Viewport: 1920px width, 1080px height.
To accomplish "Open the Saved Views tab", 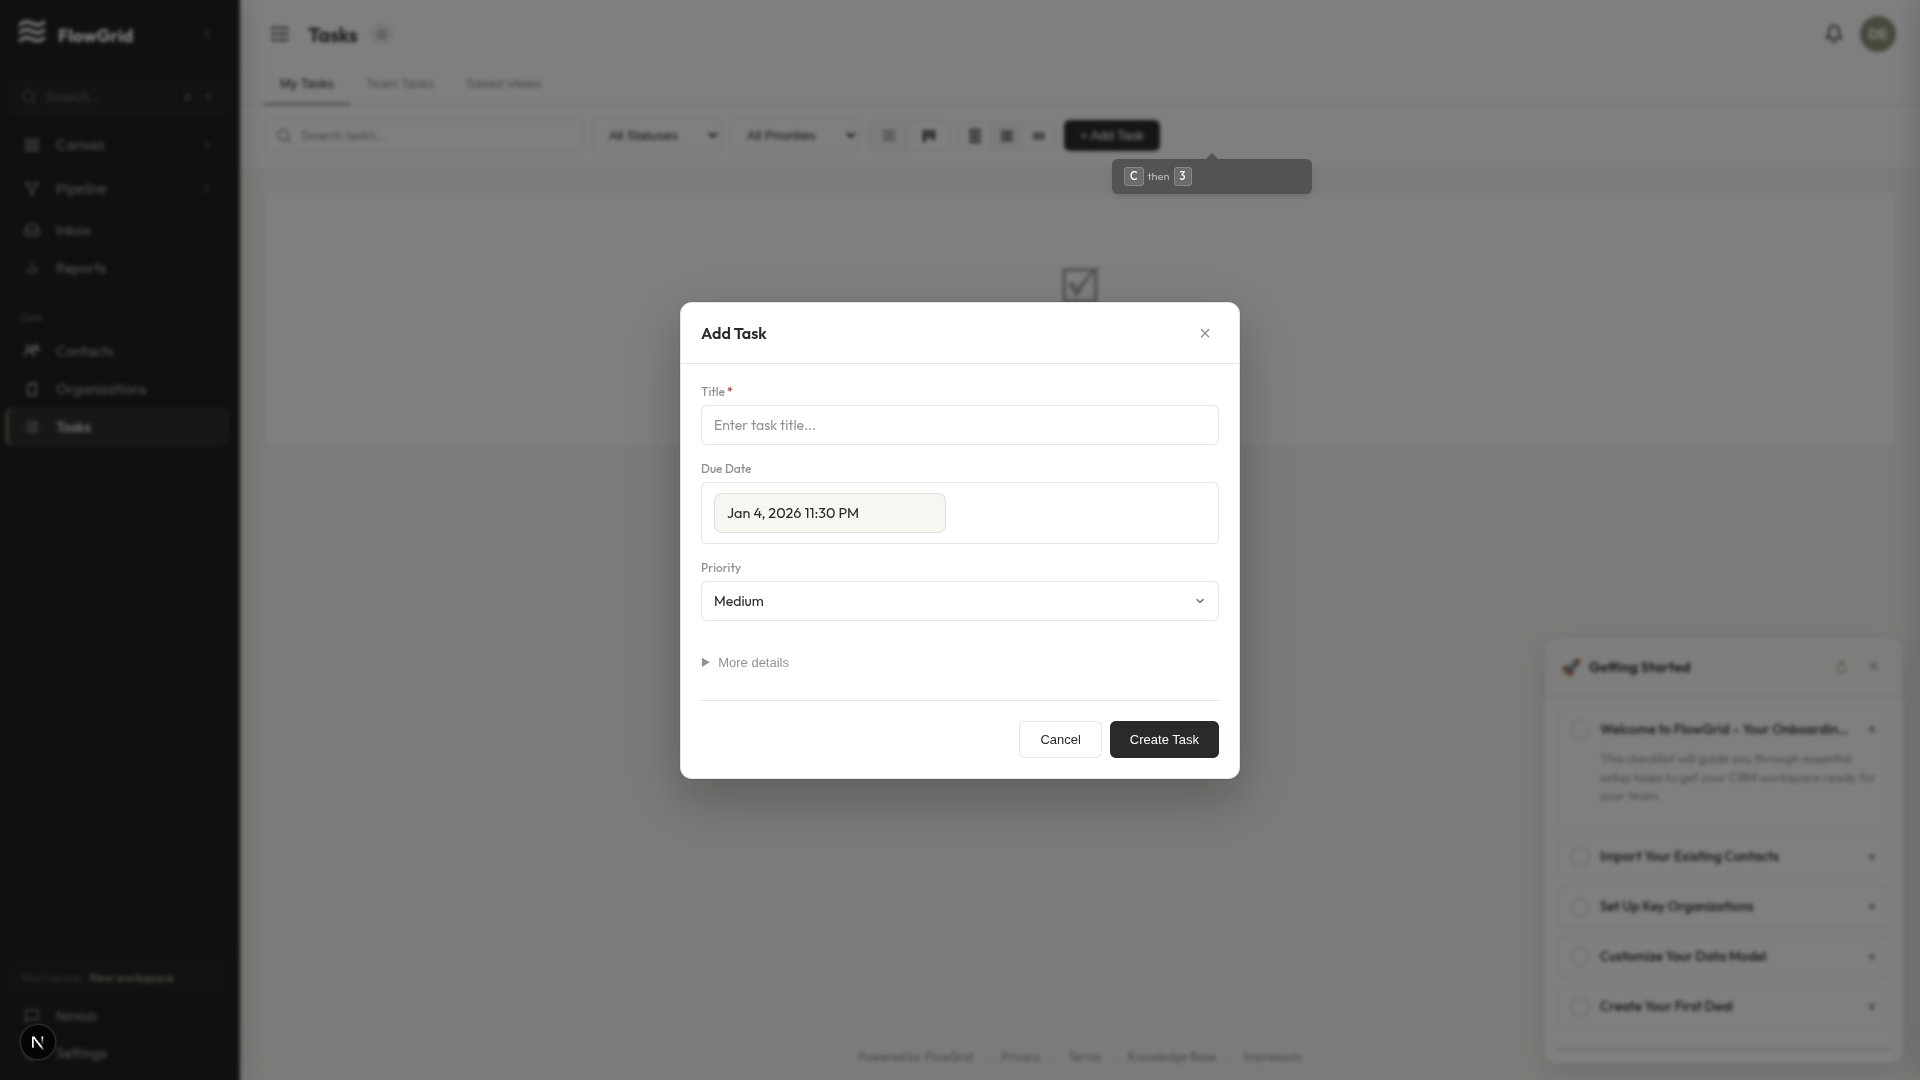I will tap(503, 83).
